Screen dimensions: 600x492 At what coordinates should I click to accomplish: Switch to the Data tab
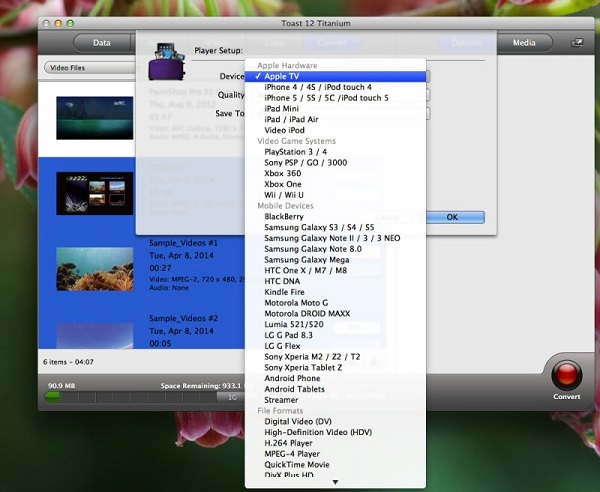(102, 43)
